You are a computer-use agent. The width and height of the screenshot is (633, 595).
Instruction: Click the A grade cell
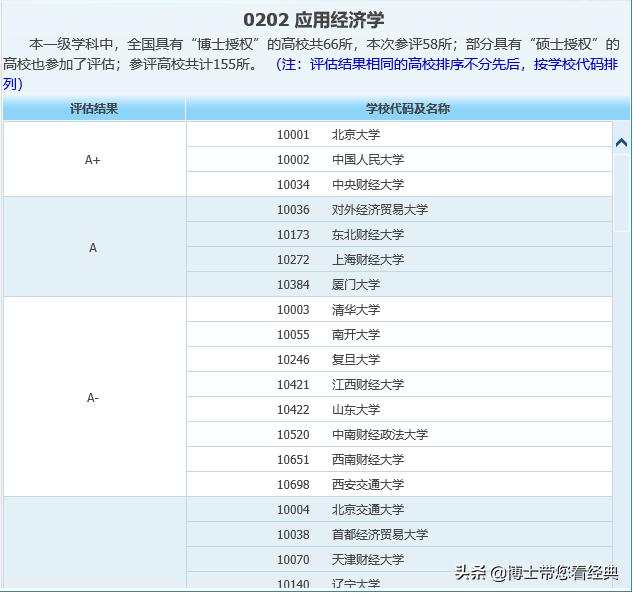(93, 247)
